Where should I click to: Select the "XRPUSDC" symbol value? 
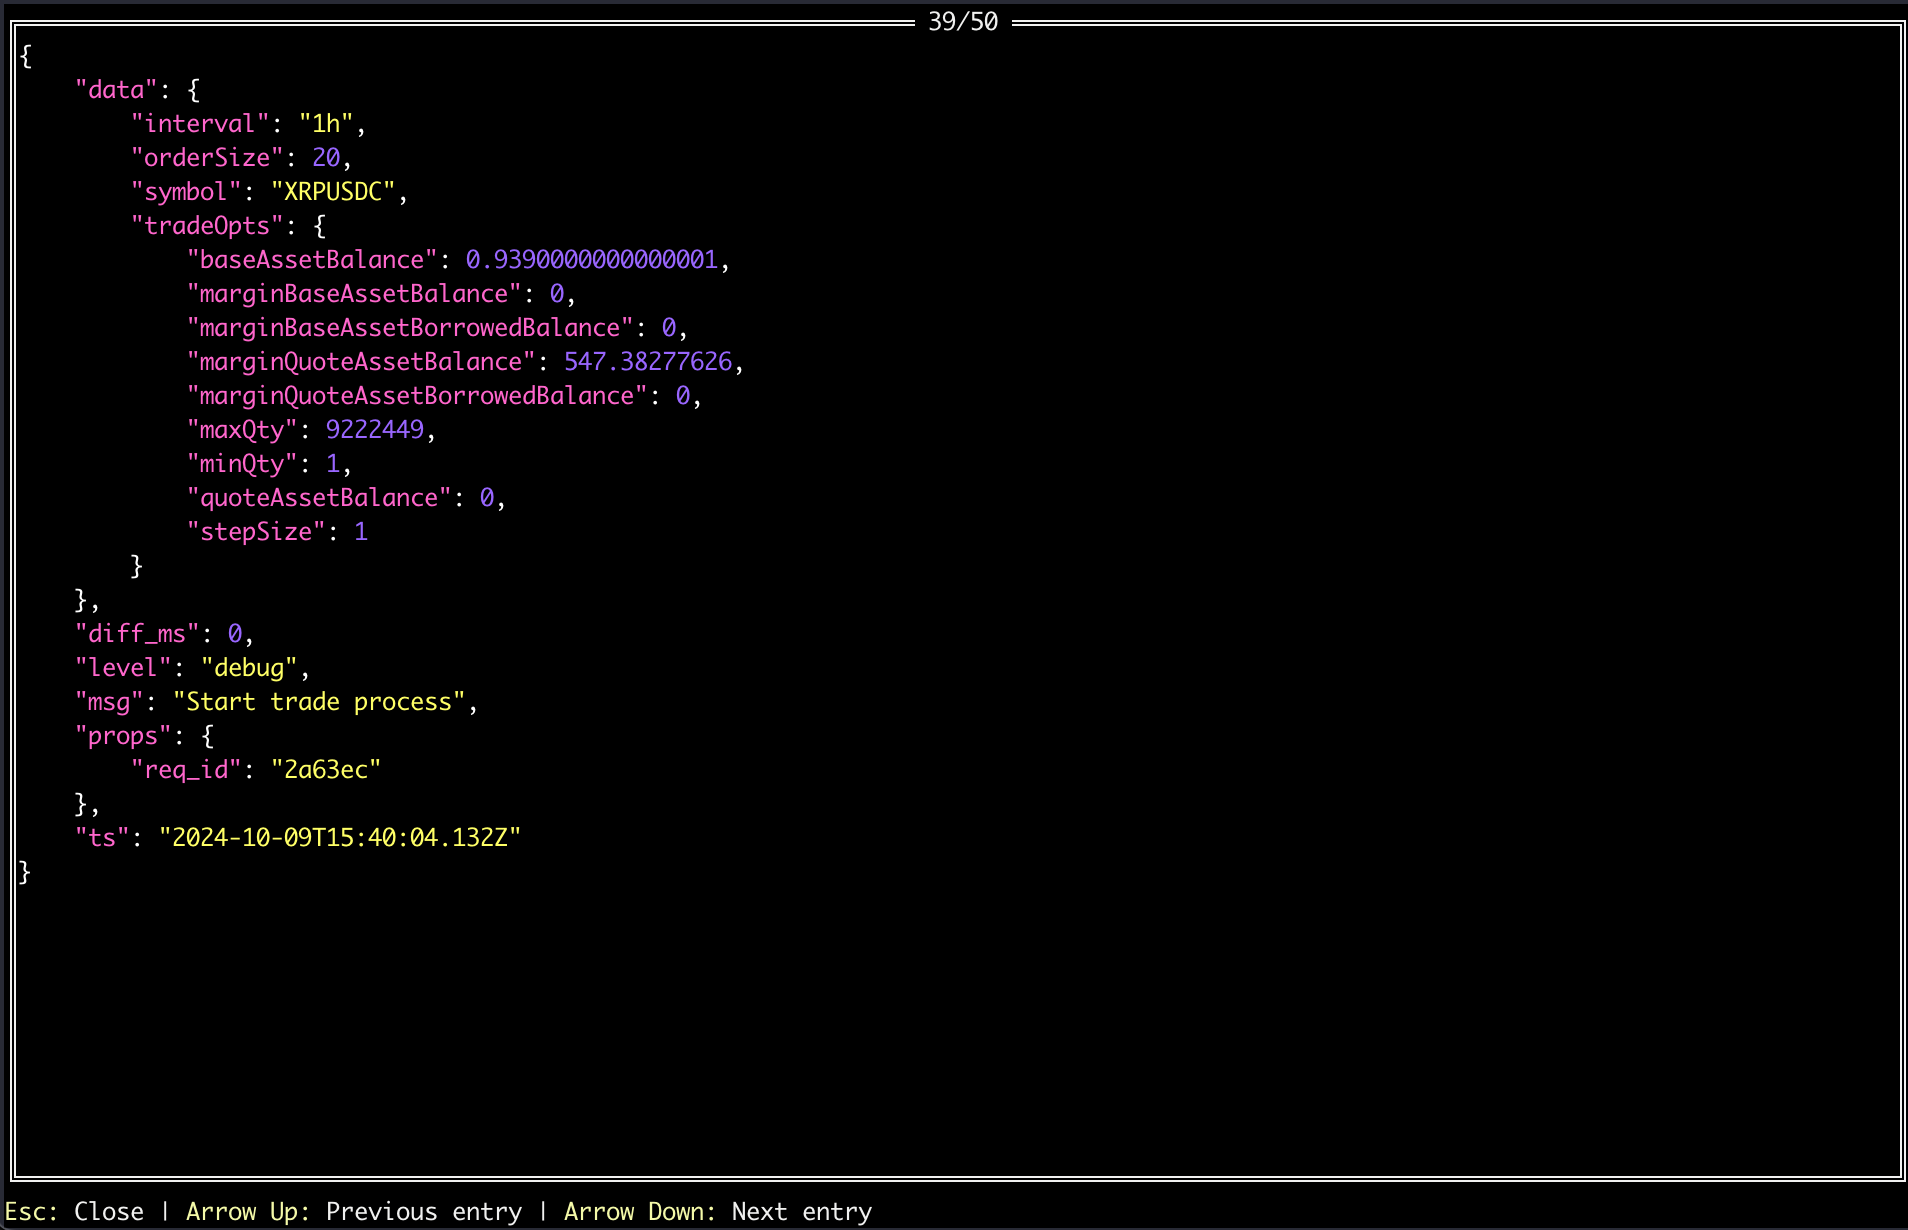coord(333,192)
